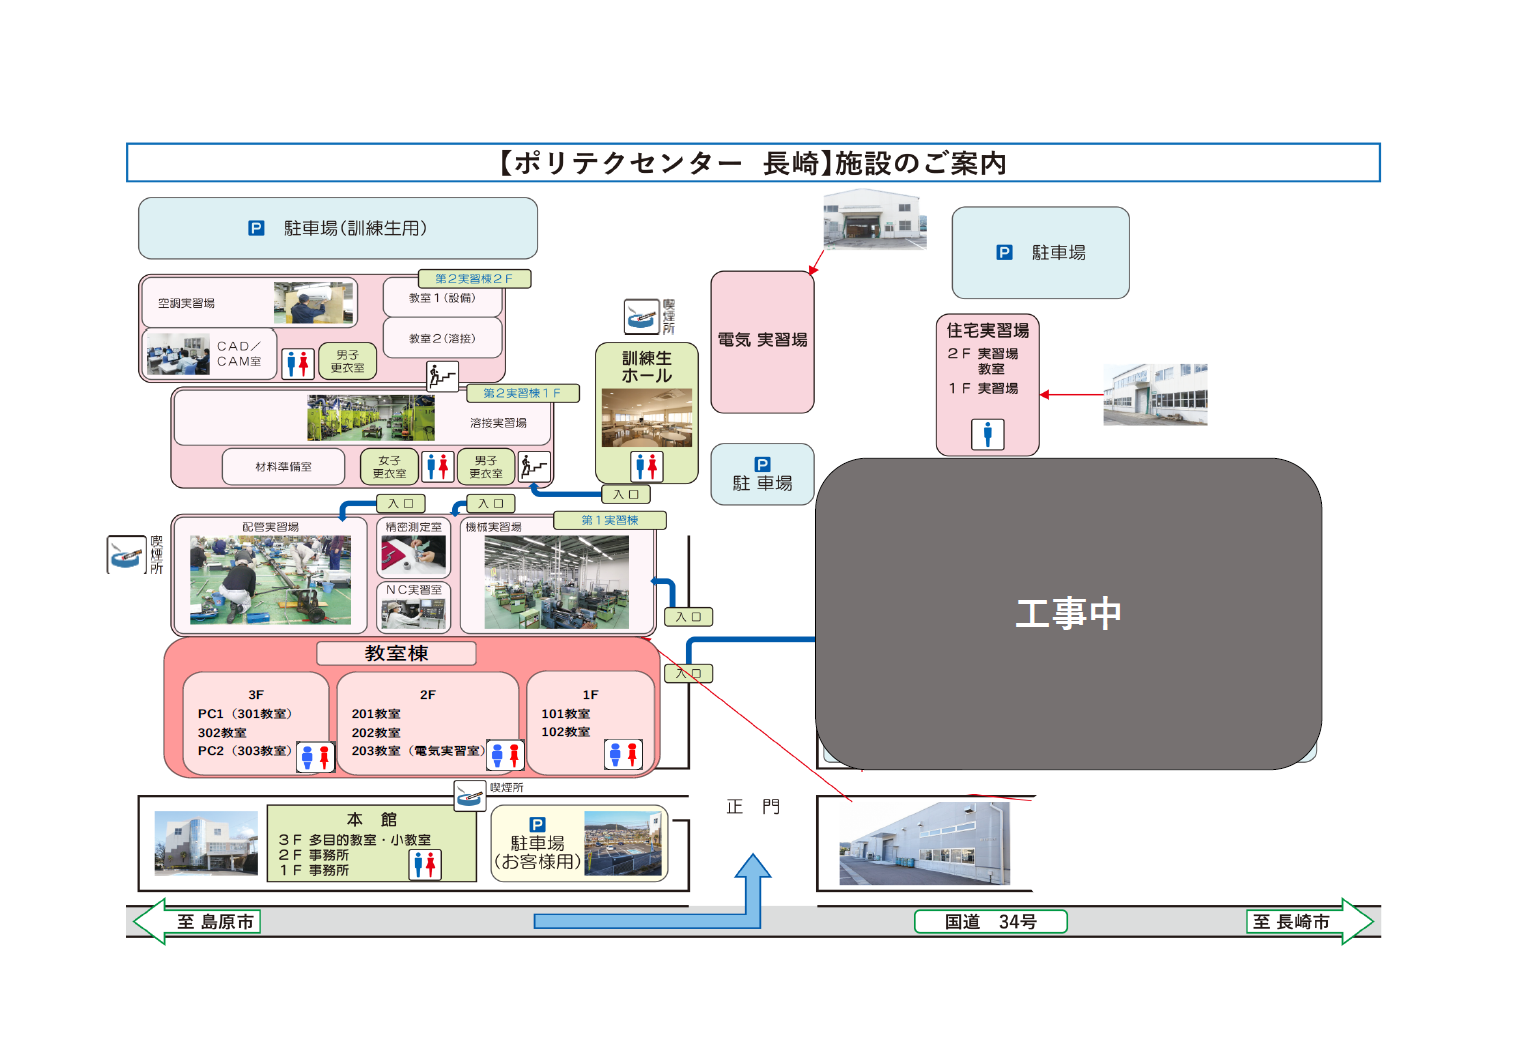Select the 第2実習棟2F label

pyautogui.click(x=474, y=279)
